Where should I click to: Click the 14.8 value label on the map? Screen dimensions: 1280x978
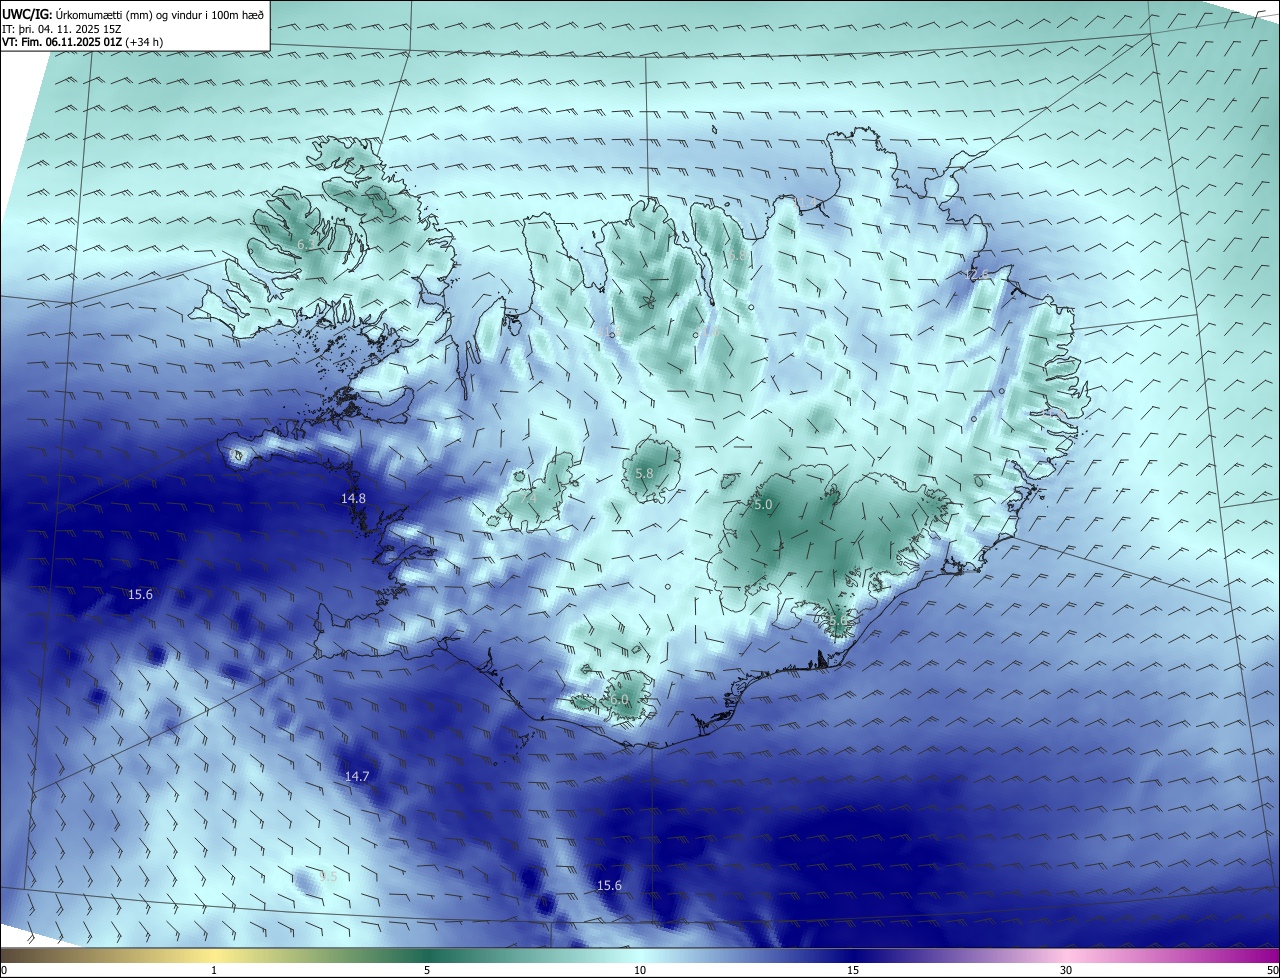pyautogui.click(x=353, y=498)
